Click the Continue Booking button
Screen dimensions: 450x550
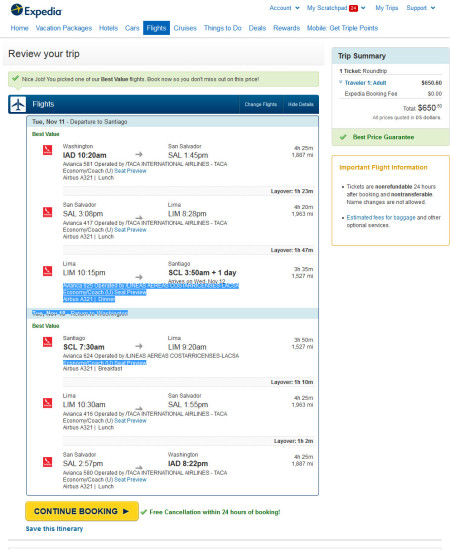(82, 511)
